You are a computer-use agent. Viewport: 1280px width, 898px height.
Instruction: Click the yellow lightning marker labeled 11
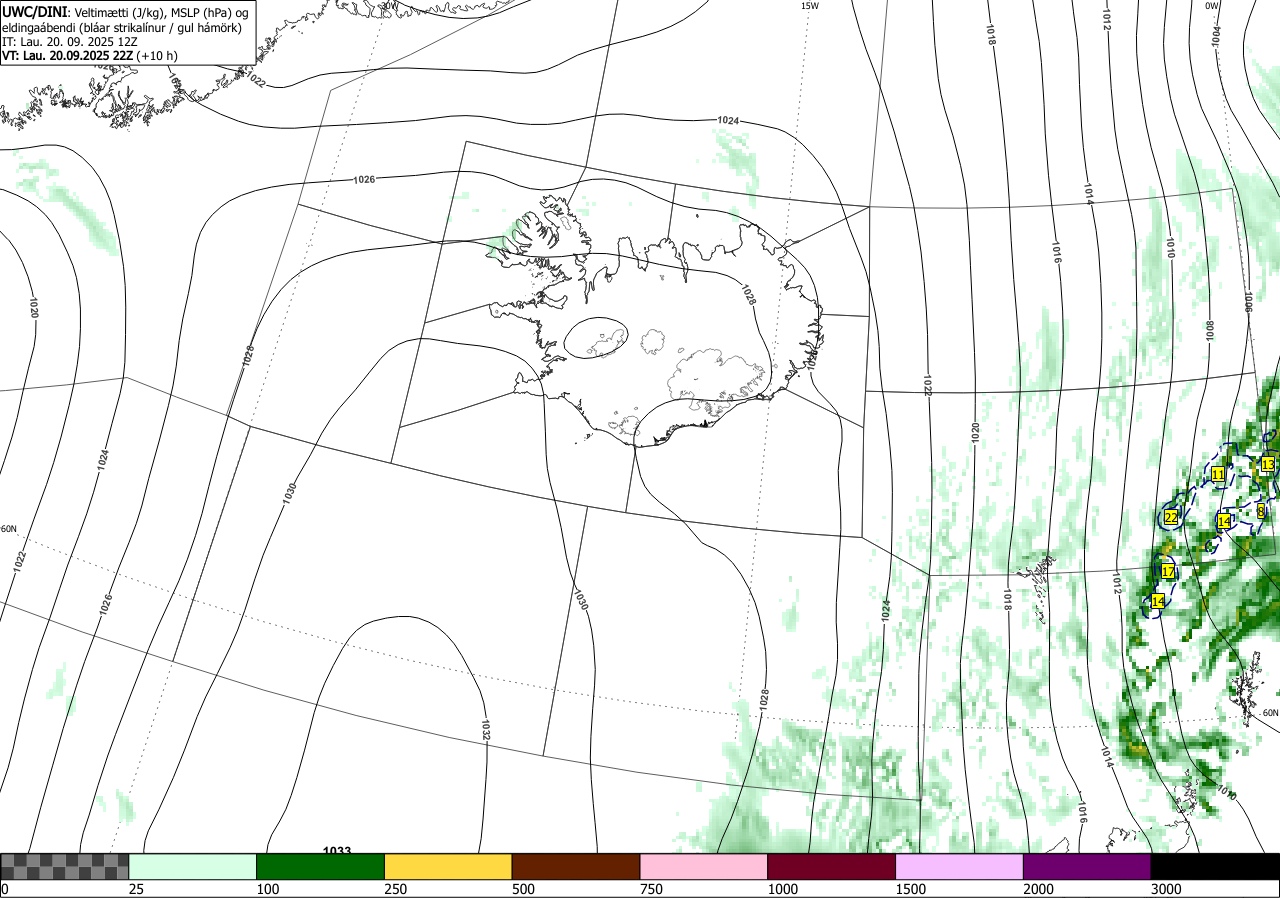pyautogui.click(x=1218, y=474)
